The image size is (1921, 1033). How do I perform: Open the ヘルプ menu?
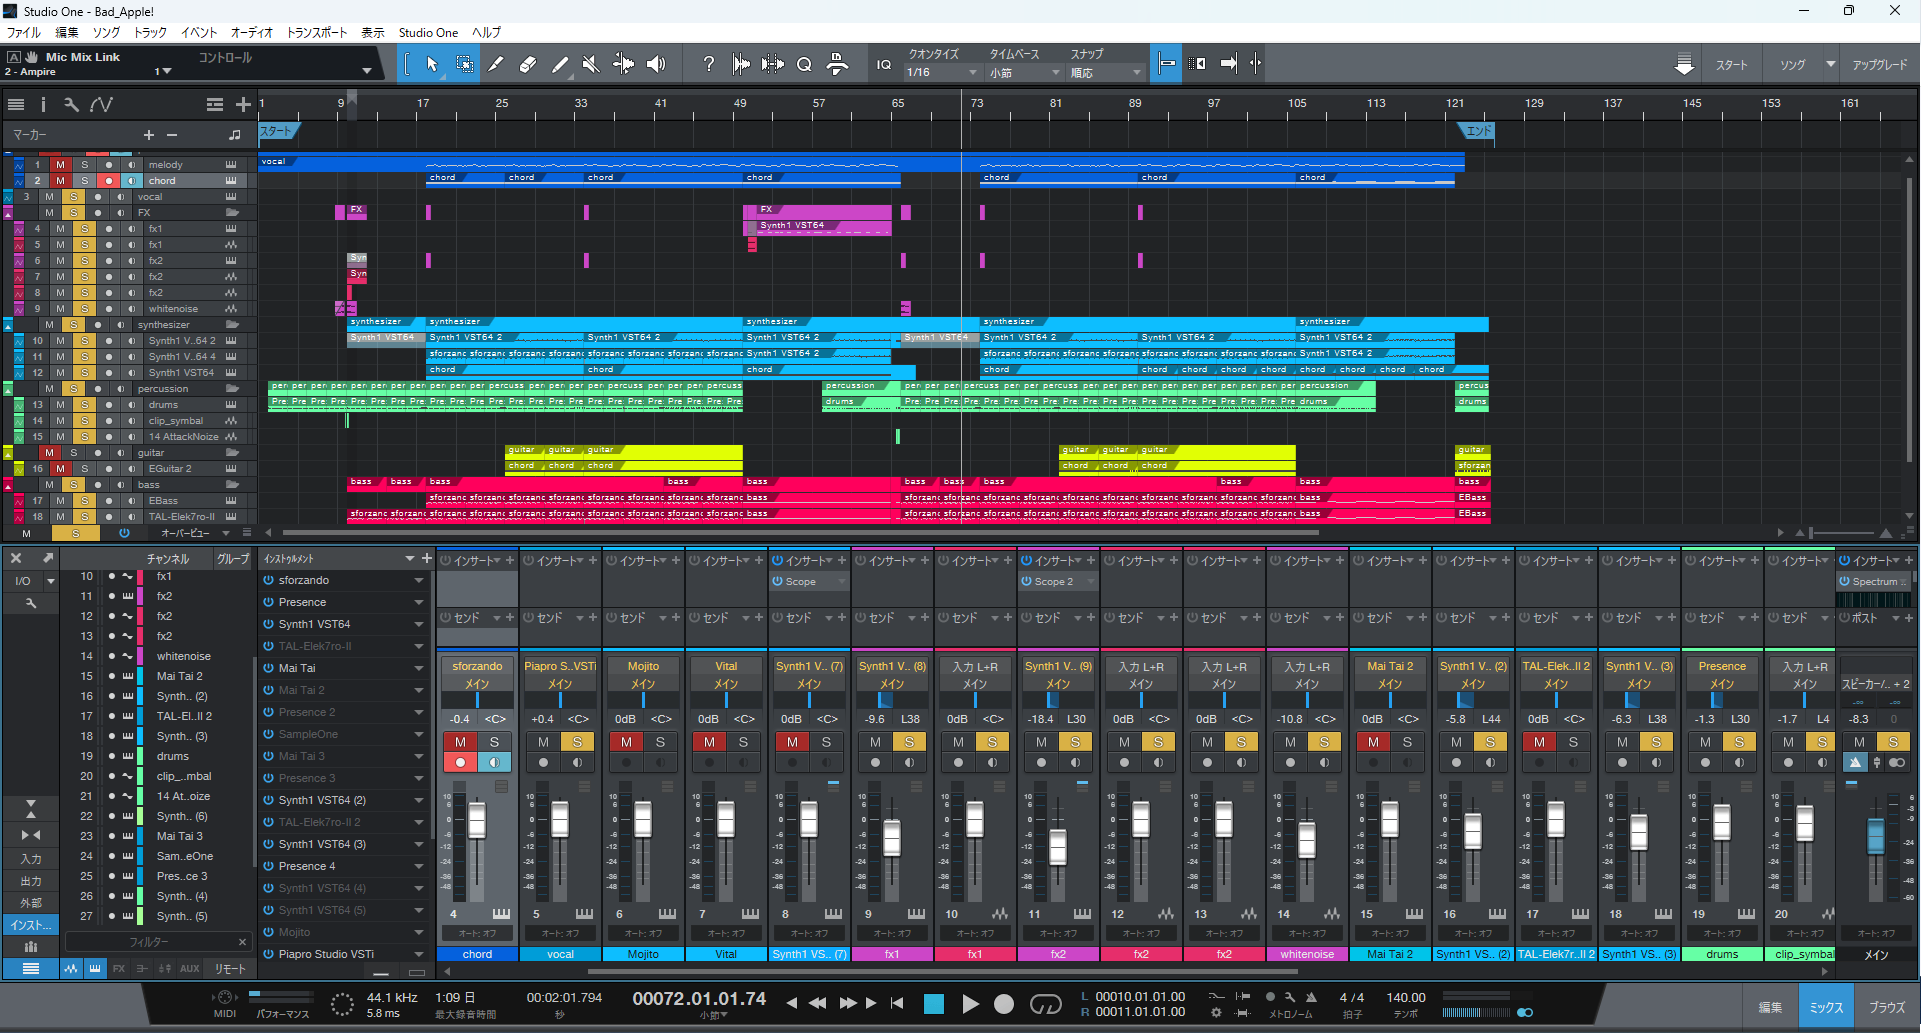pos(486,32)
